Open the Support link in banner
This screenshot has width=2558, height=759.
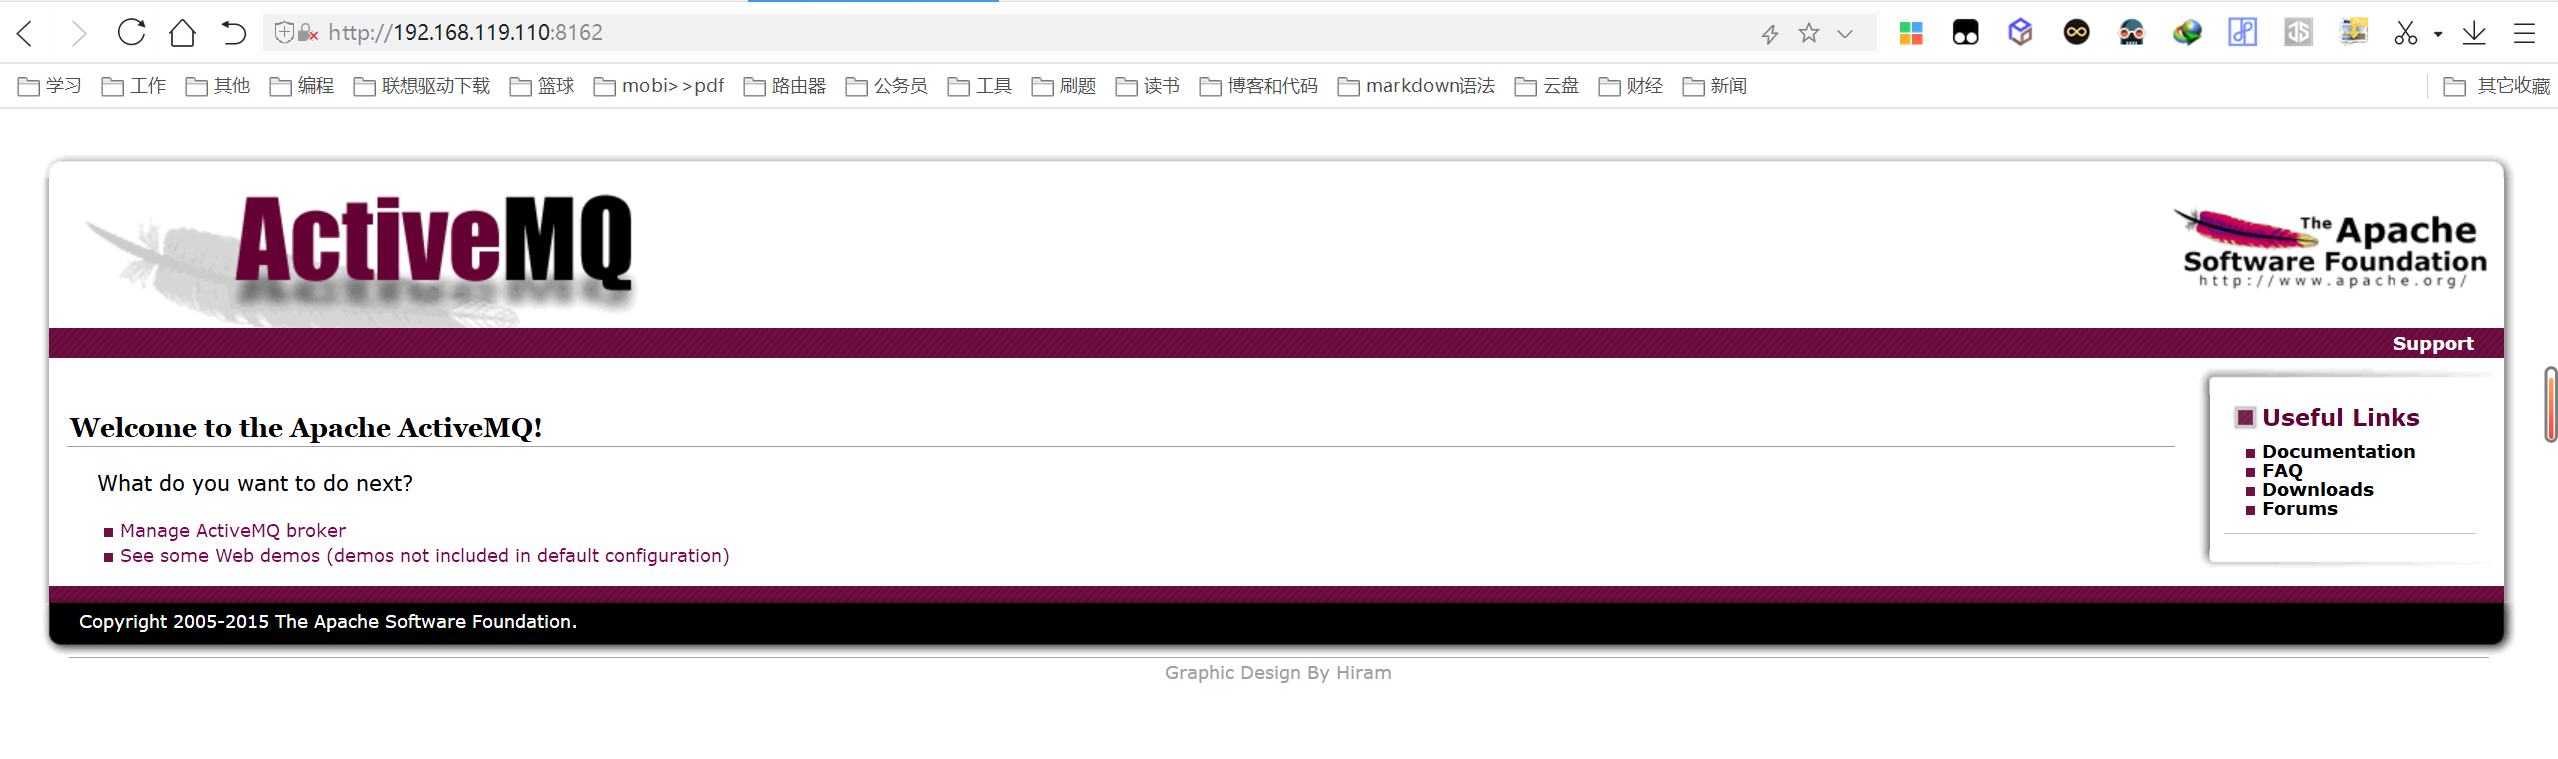[x=2433, y=343]
